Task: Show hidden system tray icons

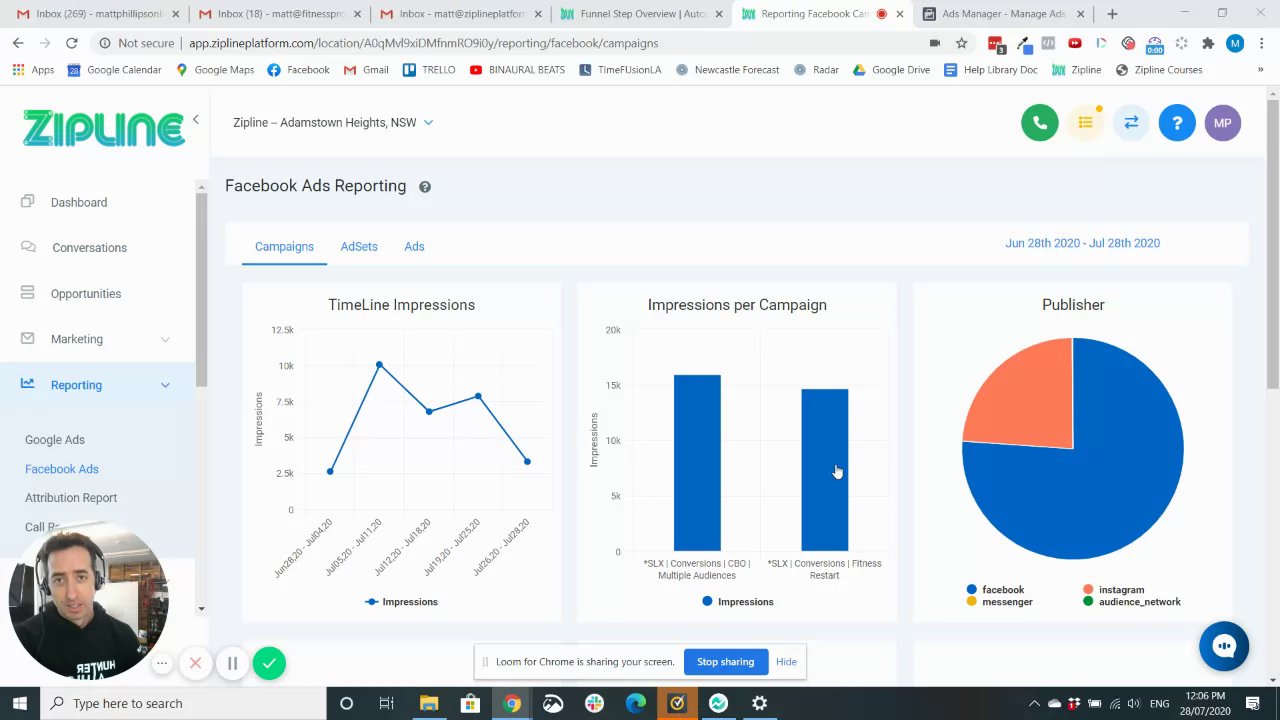Action: click(1034, 703)
